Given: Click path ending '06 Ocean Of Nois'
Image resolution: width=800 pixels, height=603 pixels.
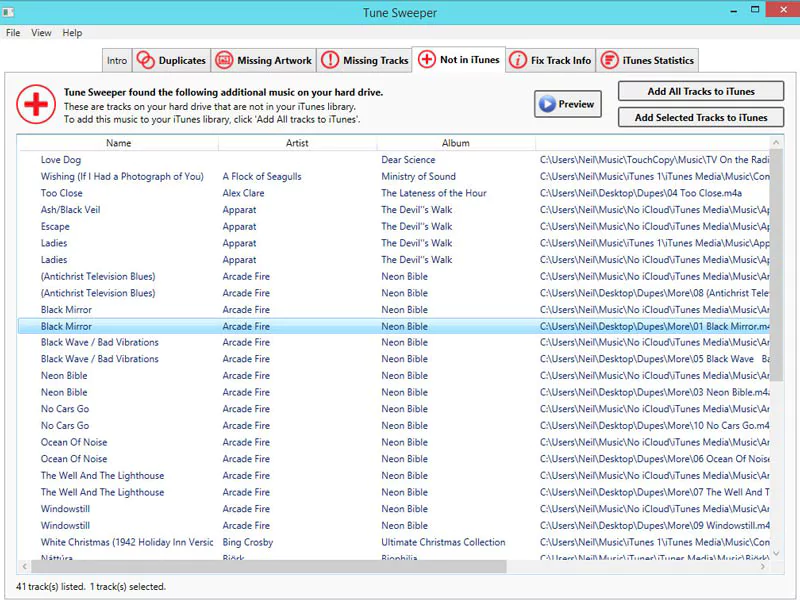Looking at the screenshot, I should (655, 459).
